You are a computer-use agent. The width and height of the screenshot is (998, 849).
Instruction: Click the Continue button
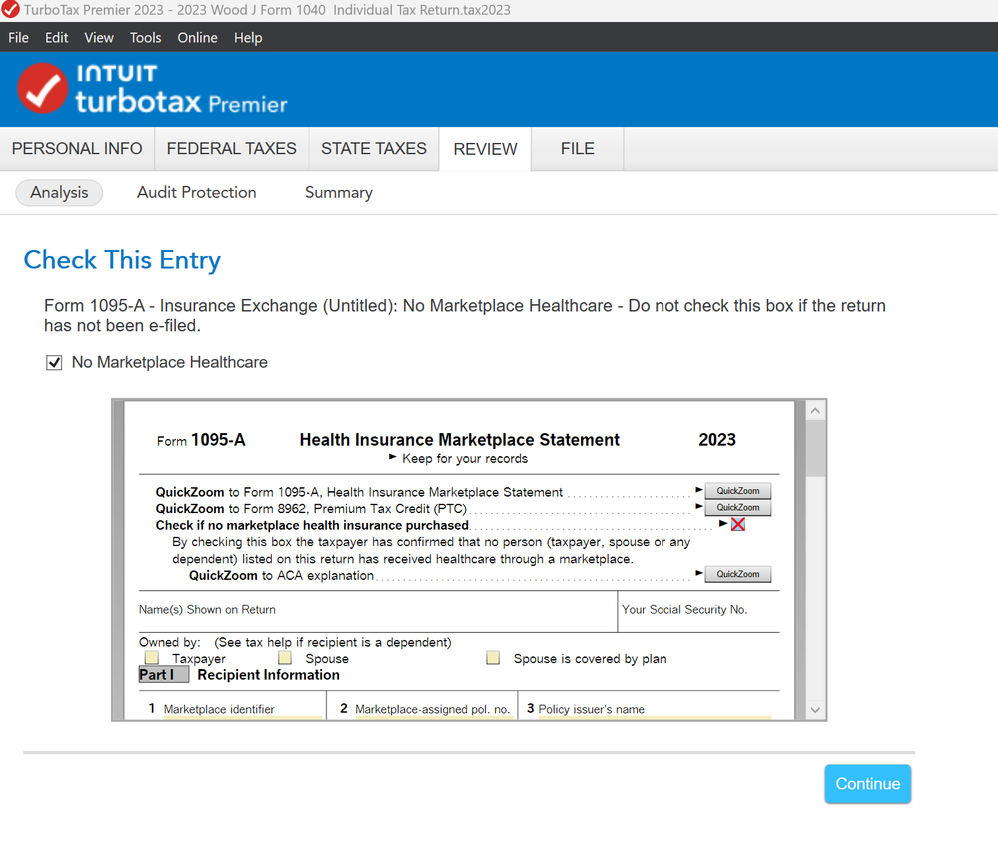pos(868,783)
